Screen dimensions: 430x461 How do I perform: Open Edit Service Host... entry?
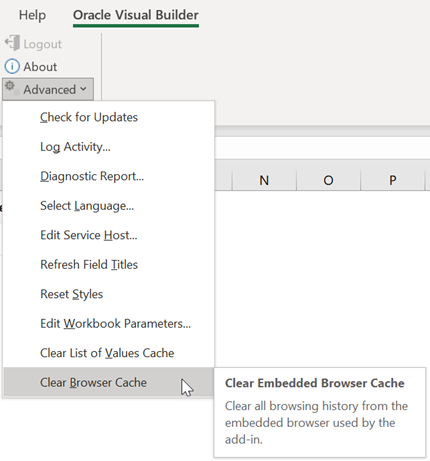(108, 235)
